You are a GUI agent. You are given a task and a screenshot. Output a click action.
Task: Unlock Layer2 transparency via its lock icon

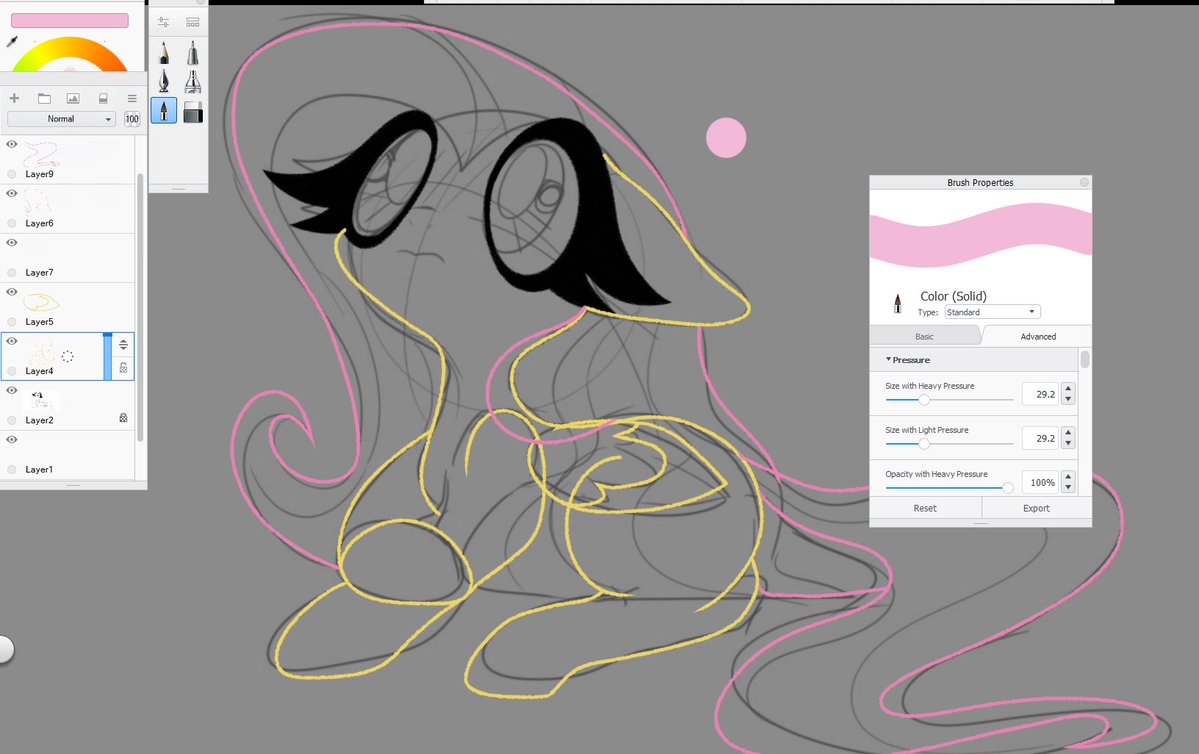(x=123, y=418)
